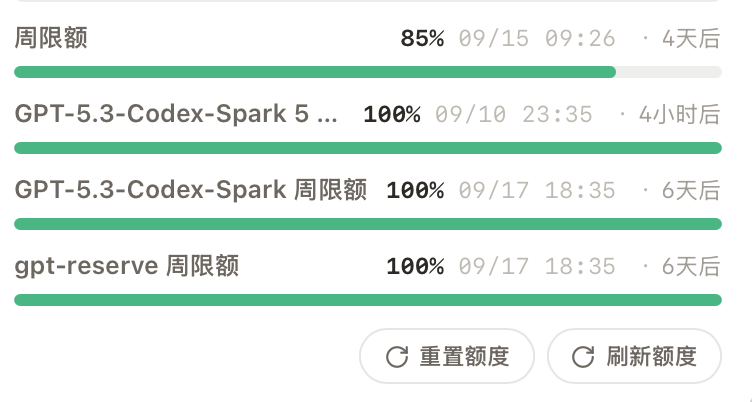
Task: Click the 85% usage percentage
Action: 422,38
